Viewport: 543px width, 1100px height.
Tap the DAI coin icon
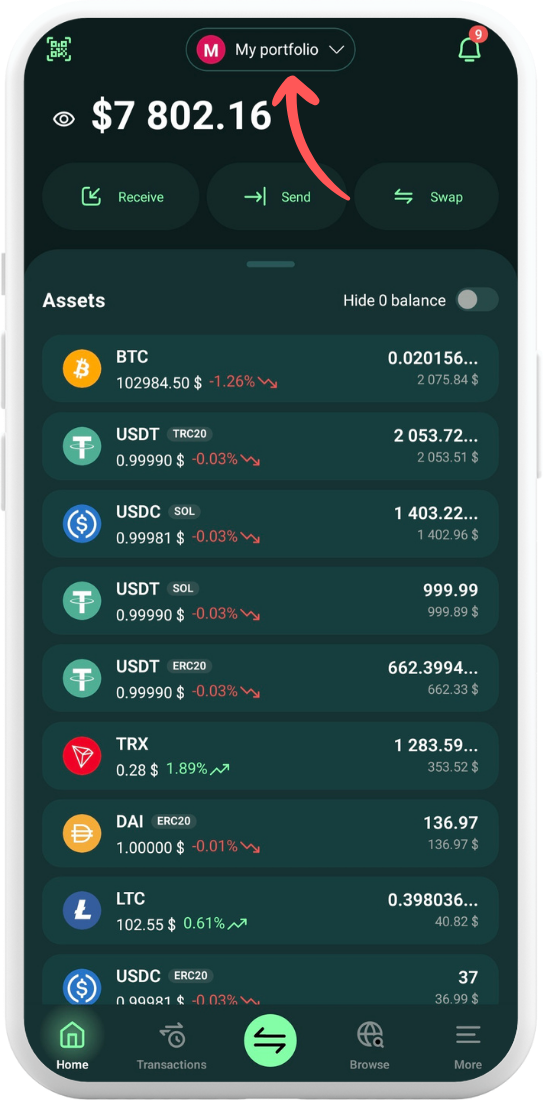pos(82,833)
